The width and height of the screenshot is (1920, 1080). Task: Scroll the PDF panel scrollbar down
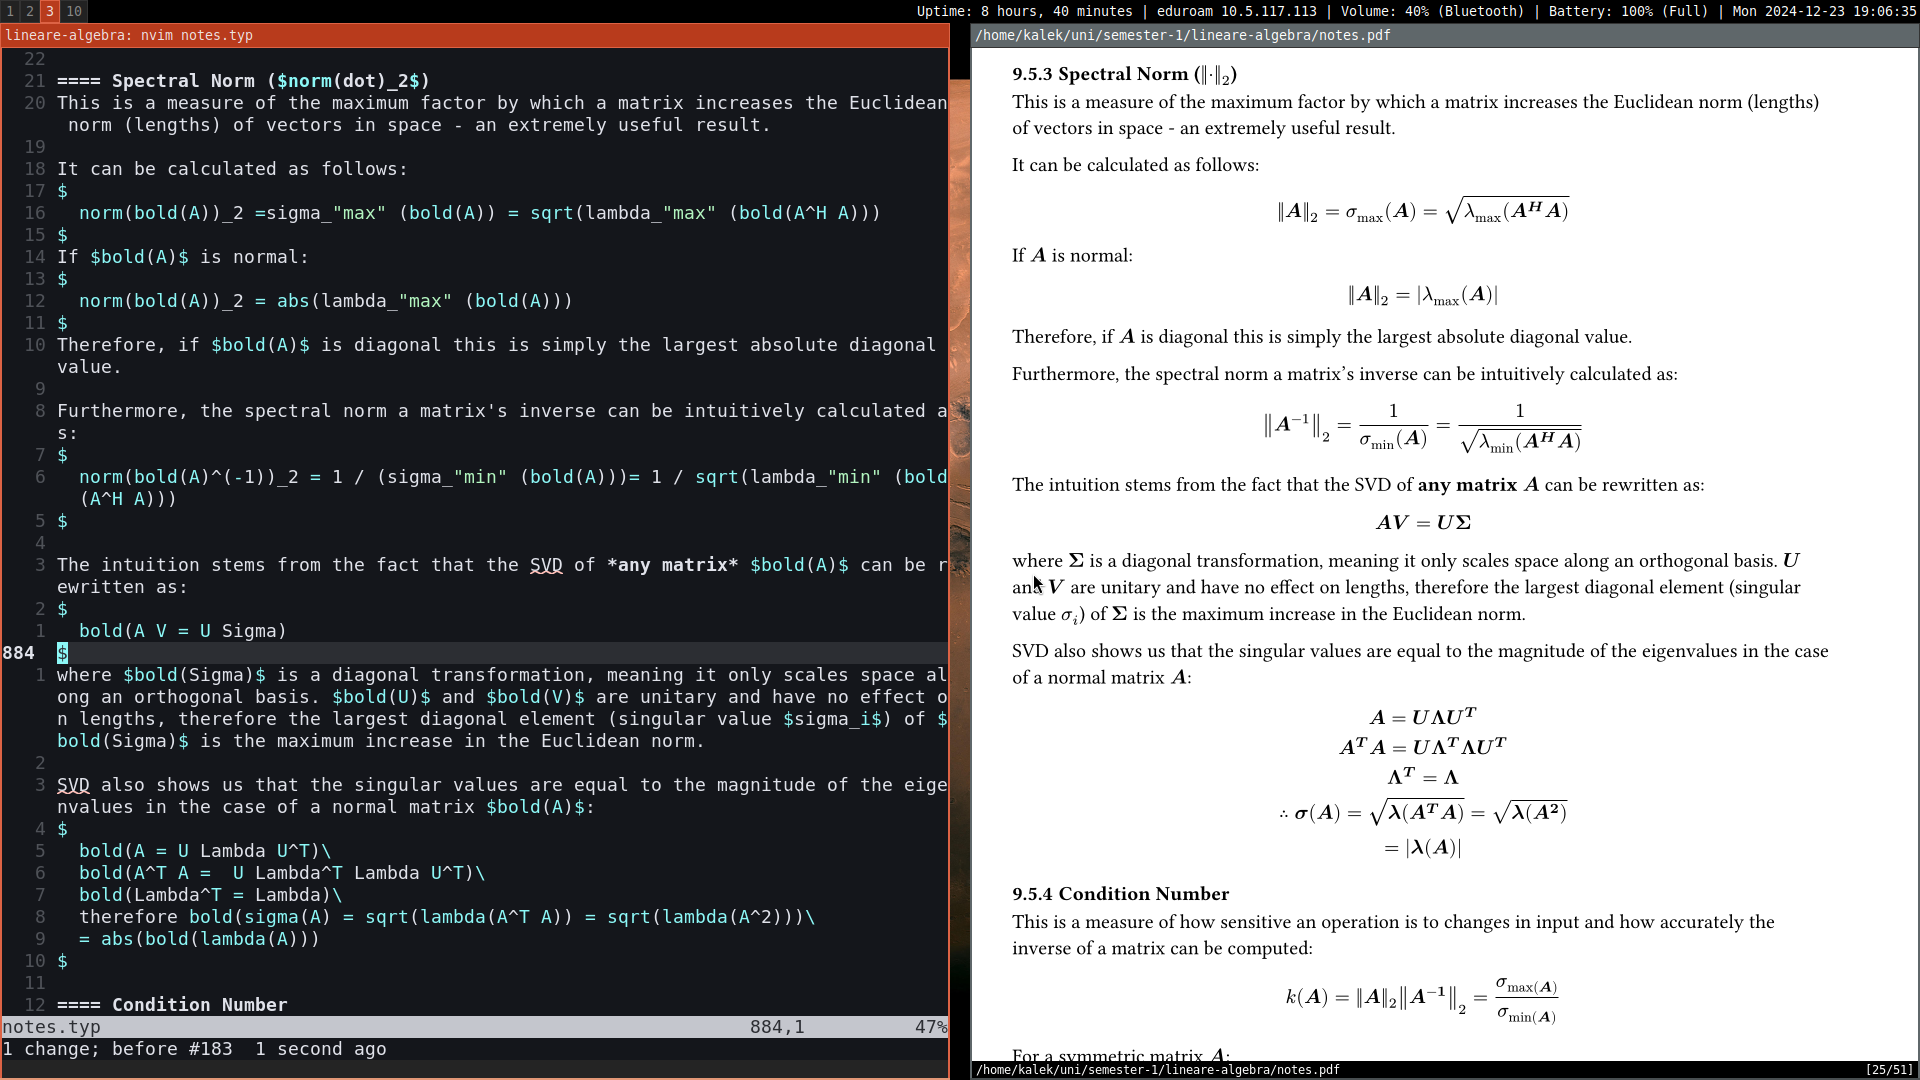(1911, 1042)
